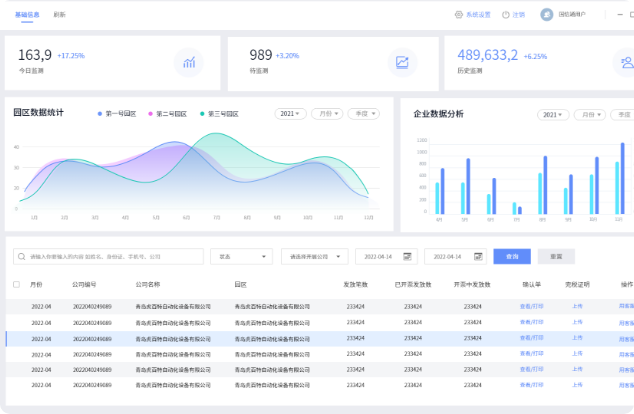Click the 第二号园区 pink legend color dot
634x414 pixels.
pos(150,114)
